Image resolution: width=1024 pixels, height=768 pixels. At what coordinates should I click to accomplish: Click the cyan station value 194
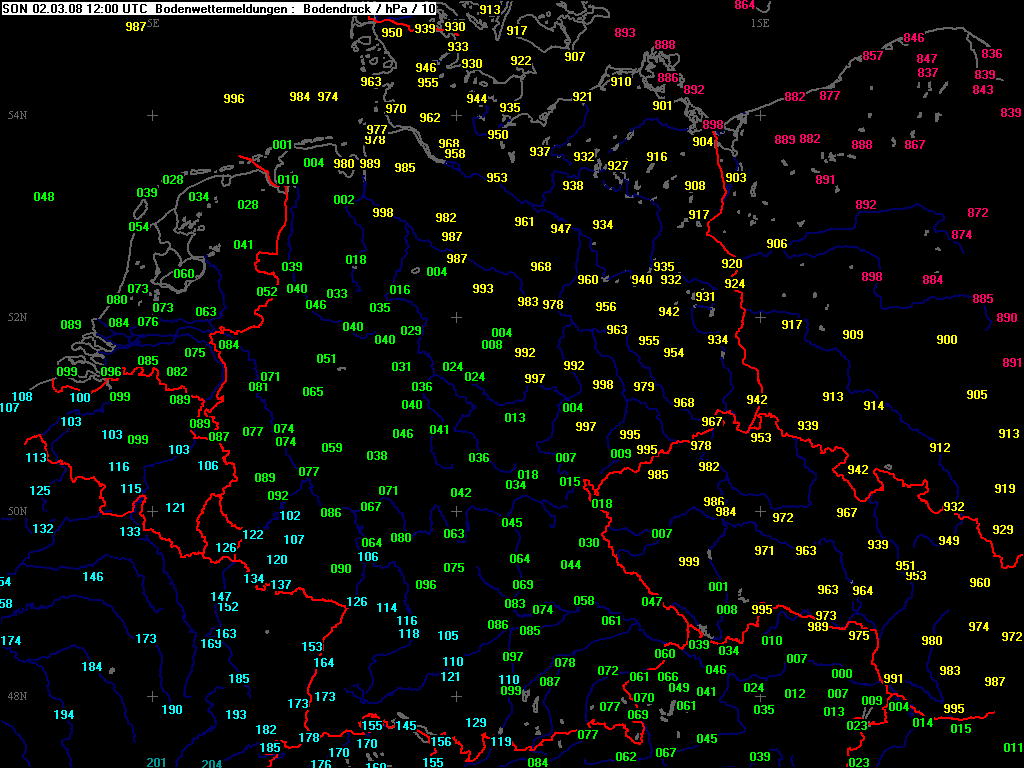64,715
